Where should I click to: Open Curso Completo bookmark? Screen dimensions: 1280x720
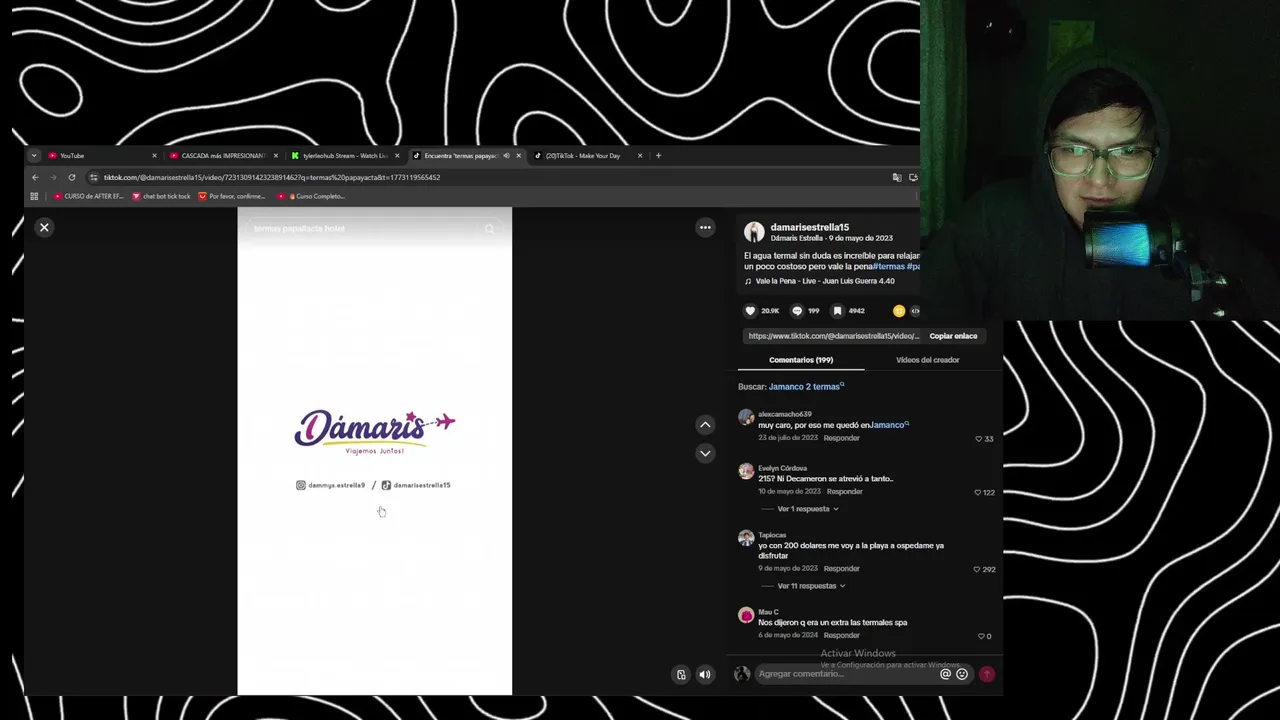point(311,196)
